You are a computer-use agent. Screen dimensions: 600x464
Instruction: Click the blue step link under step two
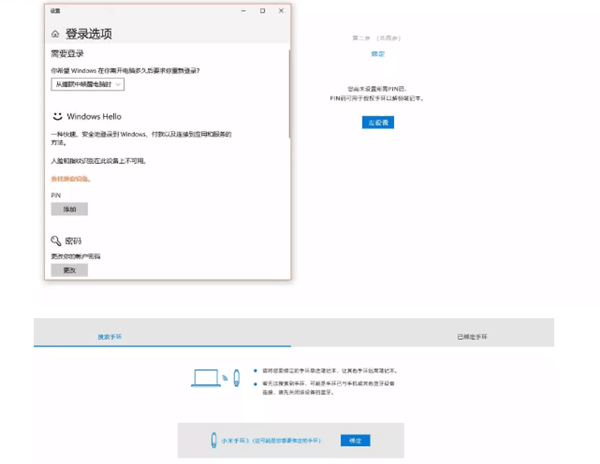pyautogui.click(x=378, y=54)
